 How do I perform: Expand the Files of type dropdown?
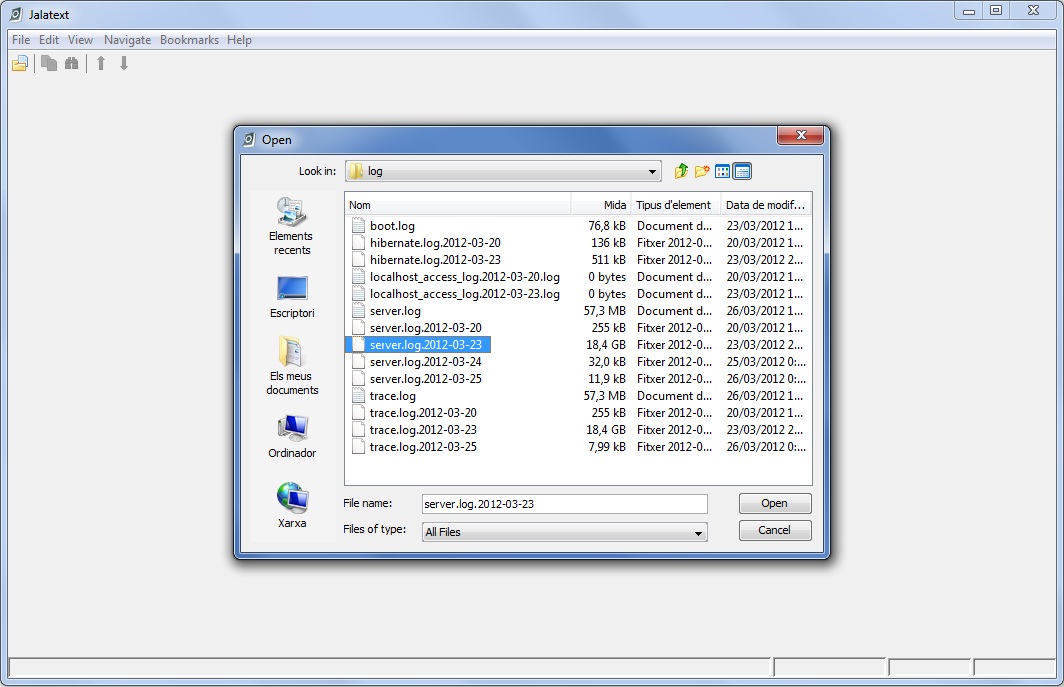point(698,533)
